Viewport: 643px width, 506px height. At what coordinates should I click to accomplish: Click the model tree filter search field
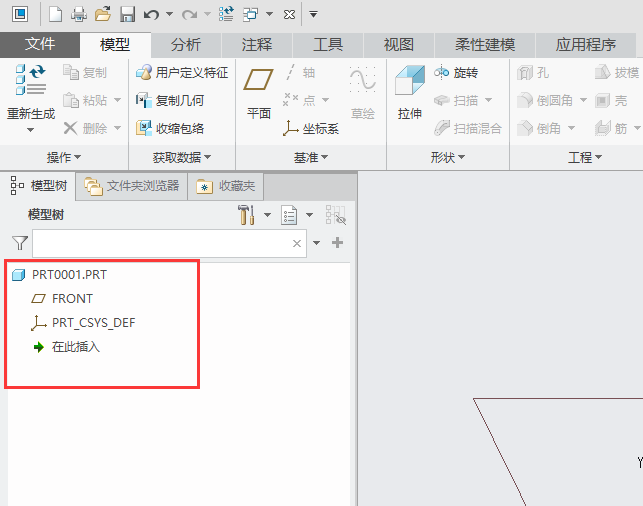[x=169, y=243]
